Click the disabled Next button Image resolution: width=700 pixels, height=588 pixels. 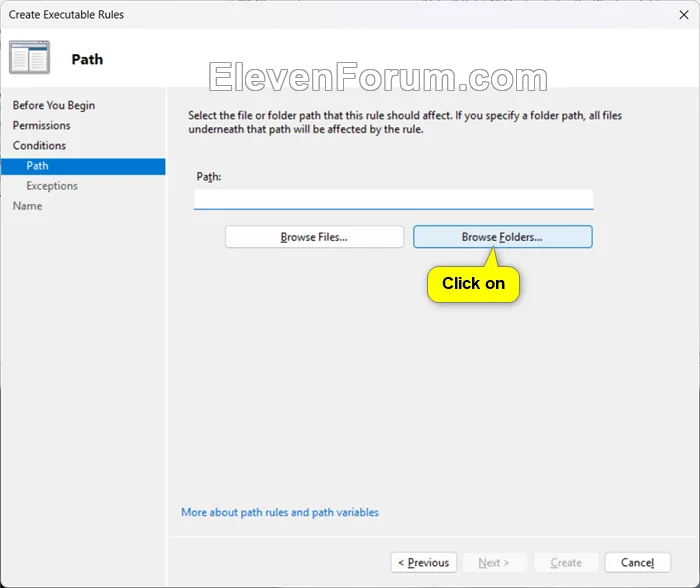point(494,562)
